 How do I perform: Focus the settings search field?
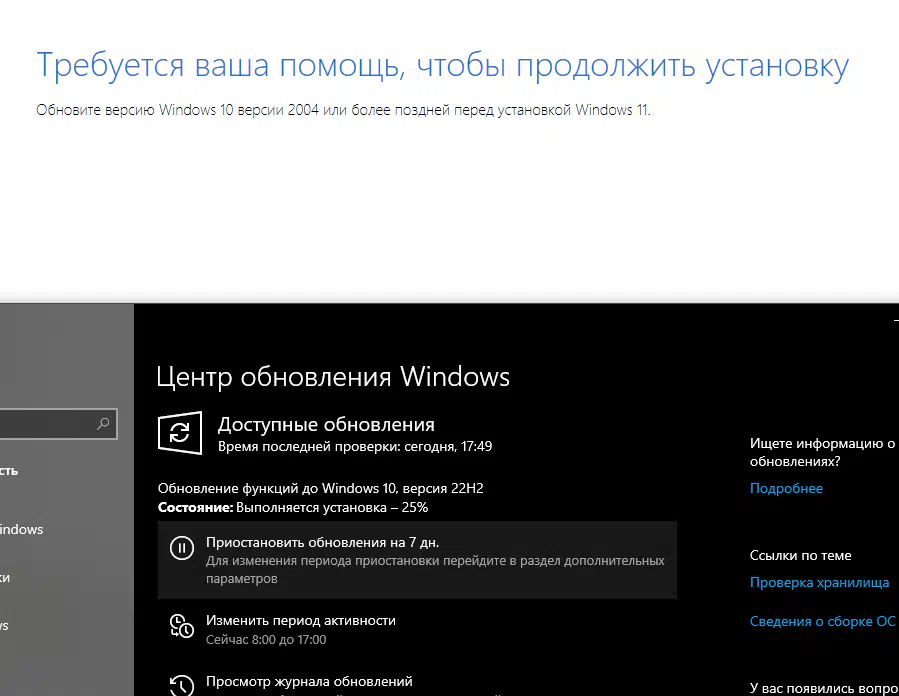pyautogui.click(x=58, y=424)
